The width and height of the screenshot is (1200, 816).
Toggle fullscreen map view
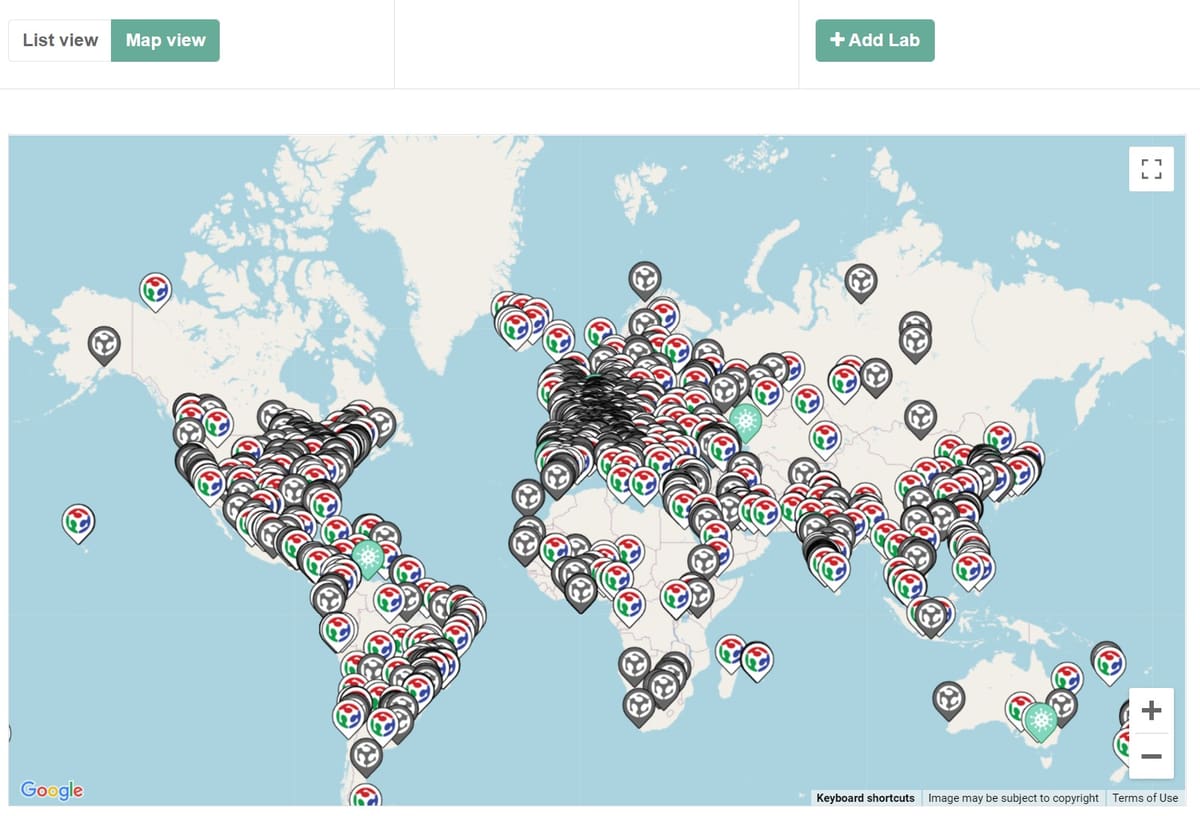coord(1151,168)
